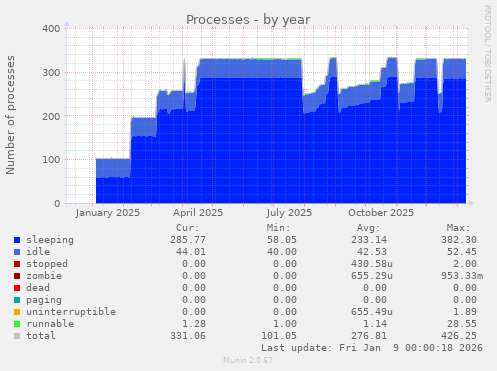497x371 pixels.
Task: Click zombie maximum value 953.33m
Action: pyautogui.click(x=462, y=276)
